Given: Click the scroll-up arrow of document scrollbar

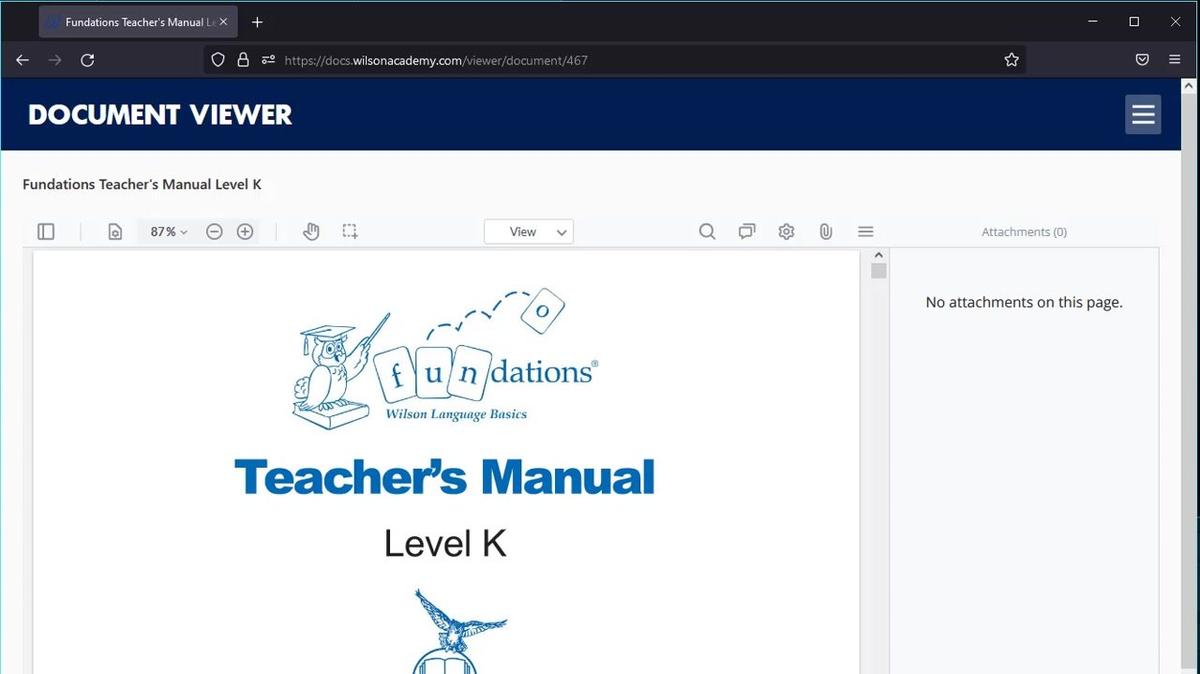Looking at the screenshot, I should coord(879,256).
